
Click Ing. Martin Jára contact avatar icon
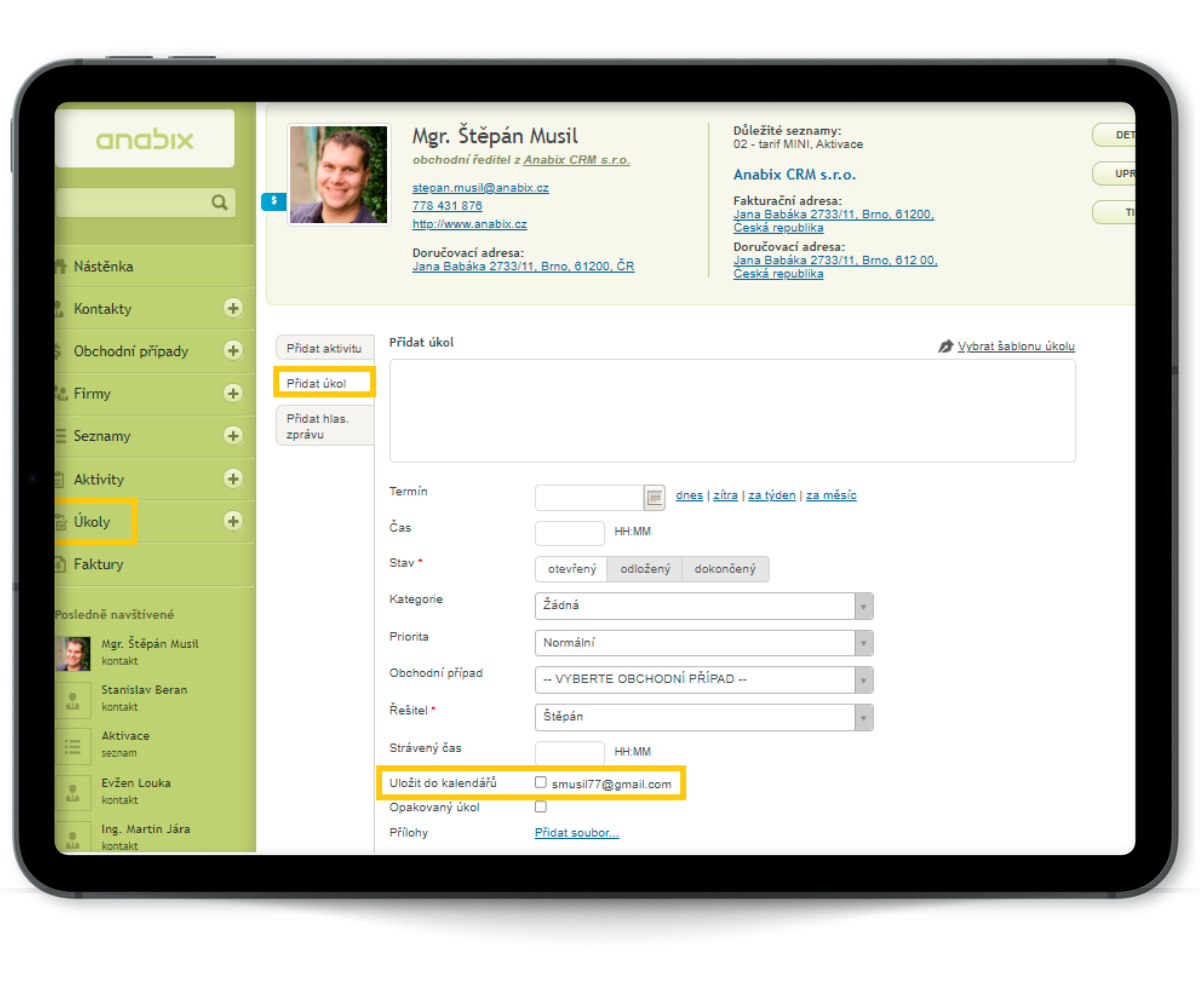(72, 836)
